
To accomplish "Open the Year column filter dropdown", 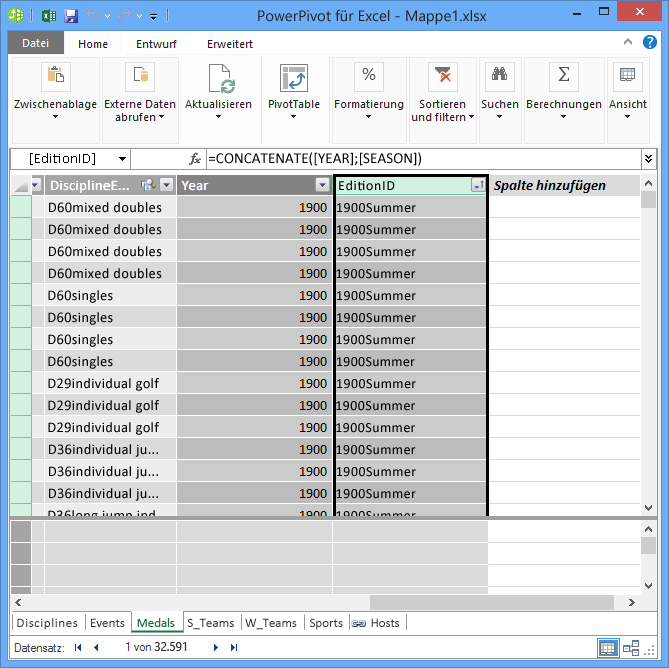I will pos(323,185).
